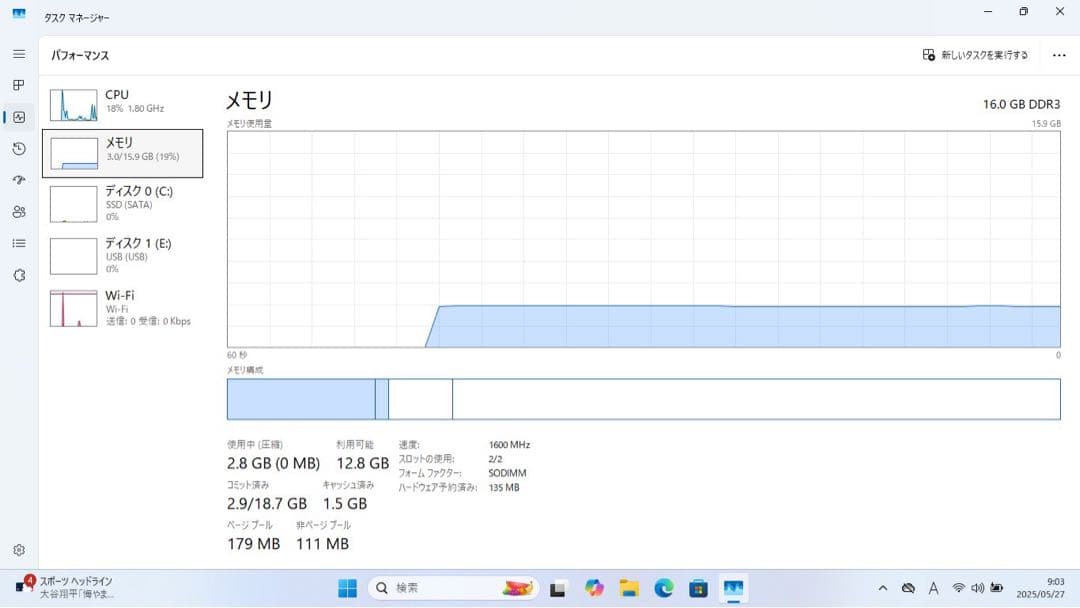Open File Explorer from taskbar

(628, 588)
